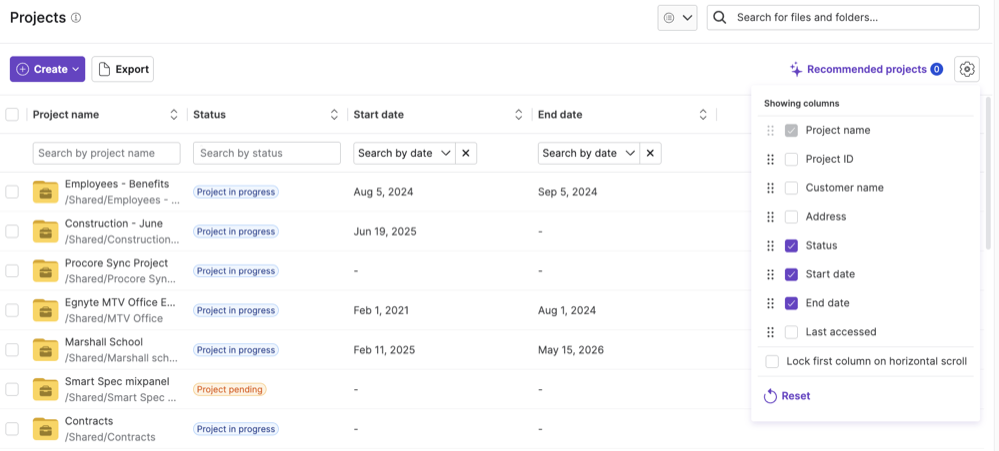Click the /Shared/MTV Office path text
The height and width of the screenshot is (451, 999).
click(x=114, y=319)
